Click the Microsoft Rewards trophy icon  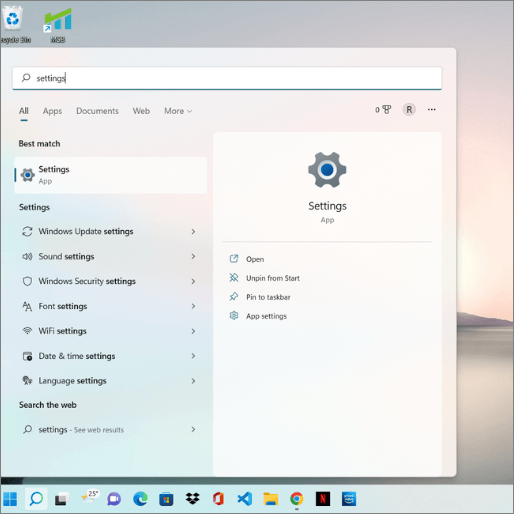(x=387, y=110)
